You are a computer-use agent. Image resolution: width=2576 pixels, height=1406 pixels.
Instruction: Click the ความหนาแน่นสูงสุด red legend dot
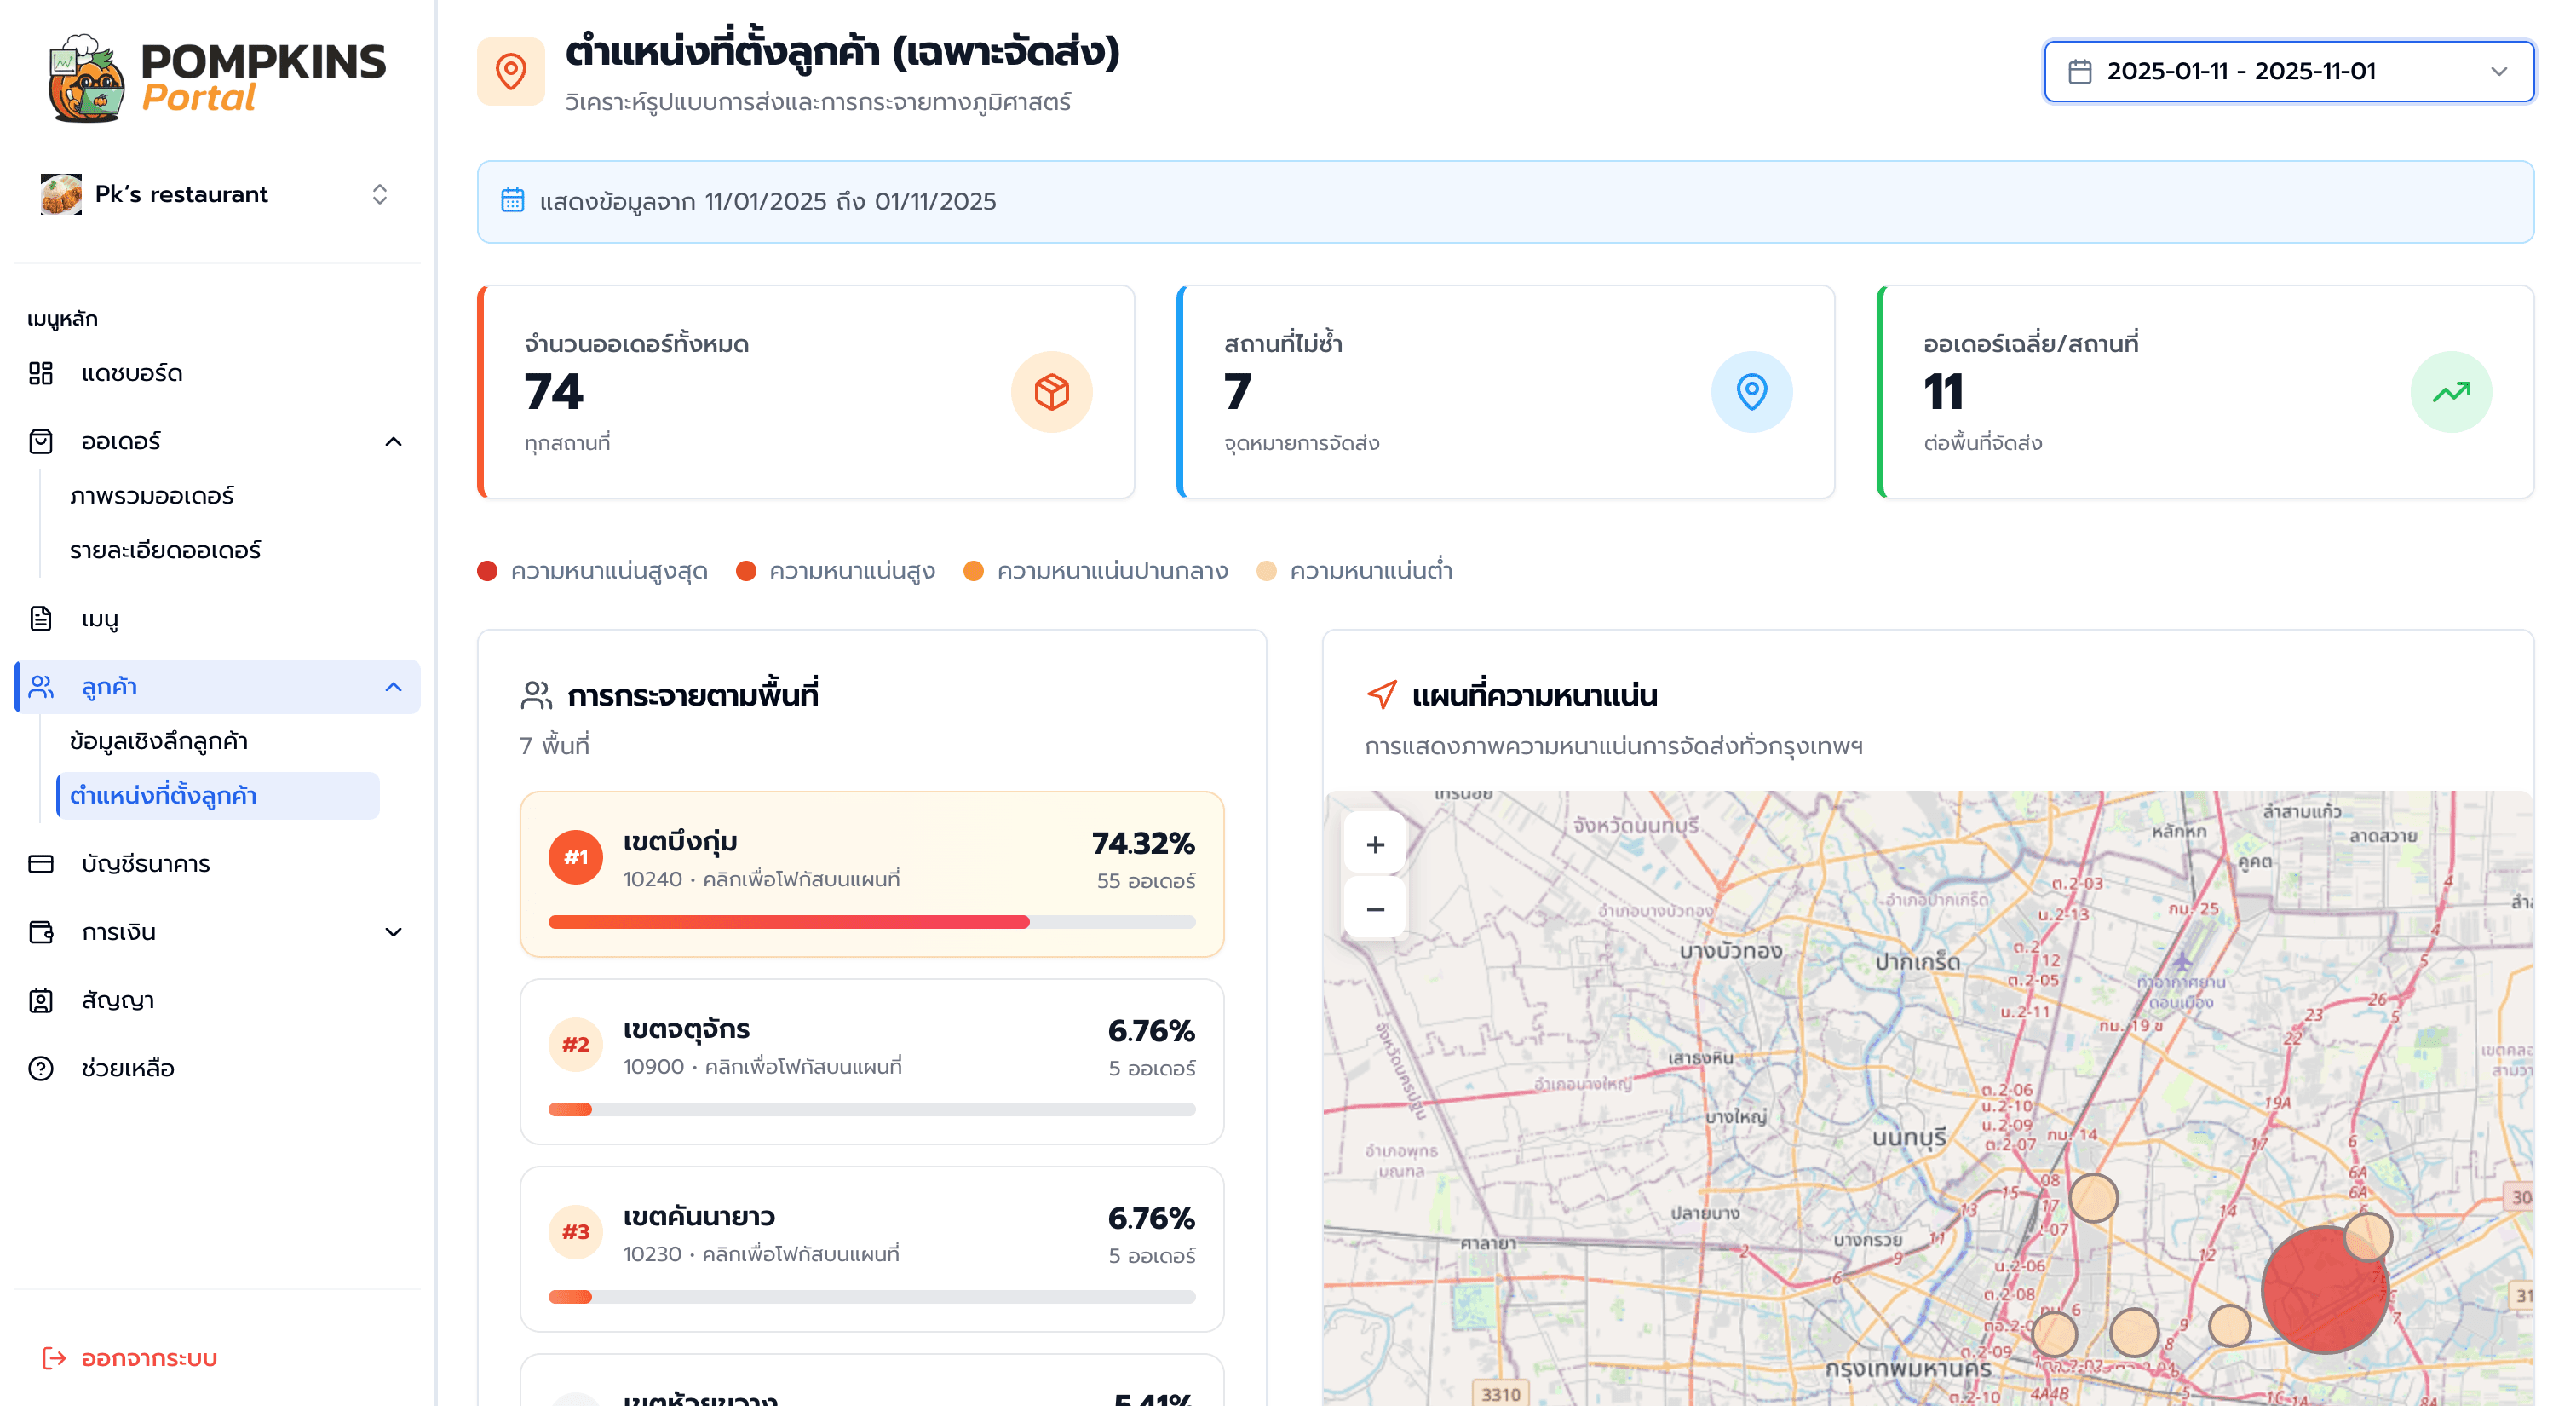pos(487,571)
